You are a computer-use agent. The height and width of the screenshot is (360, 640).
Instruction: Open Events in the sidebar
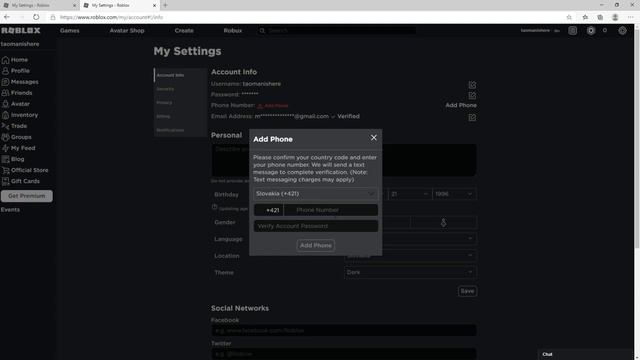point(10,209)
